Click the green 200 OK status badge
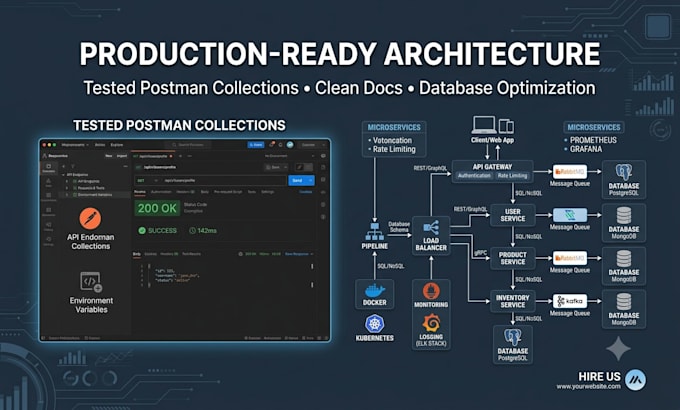Image resolution: width=680 pixels, height=410 pixels. 157,208
